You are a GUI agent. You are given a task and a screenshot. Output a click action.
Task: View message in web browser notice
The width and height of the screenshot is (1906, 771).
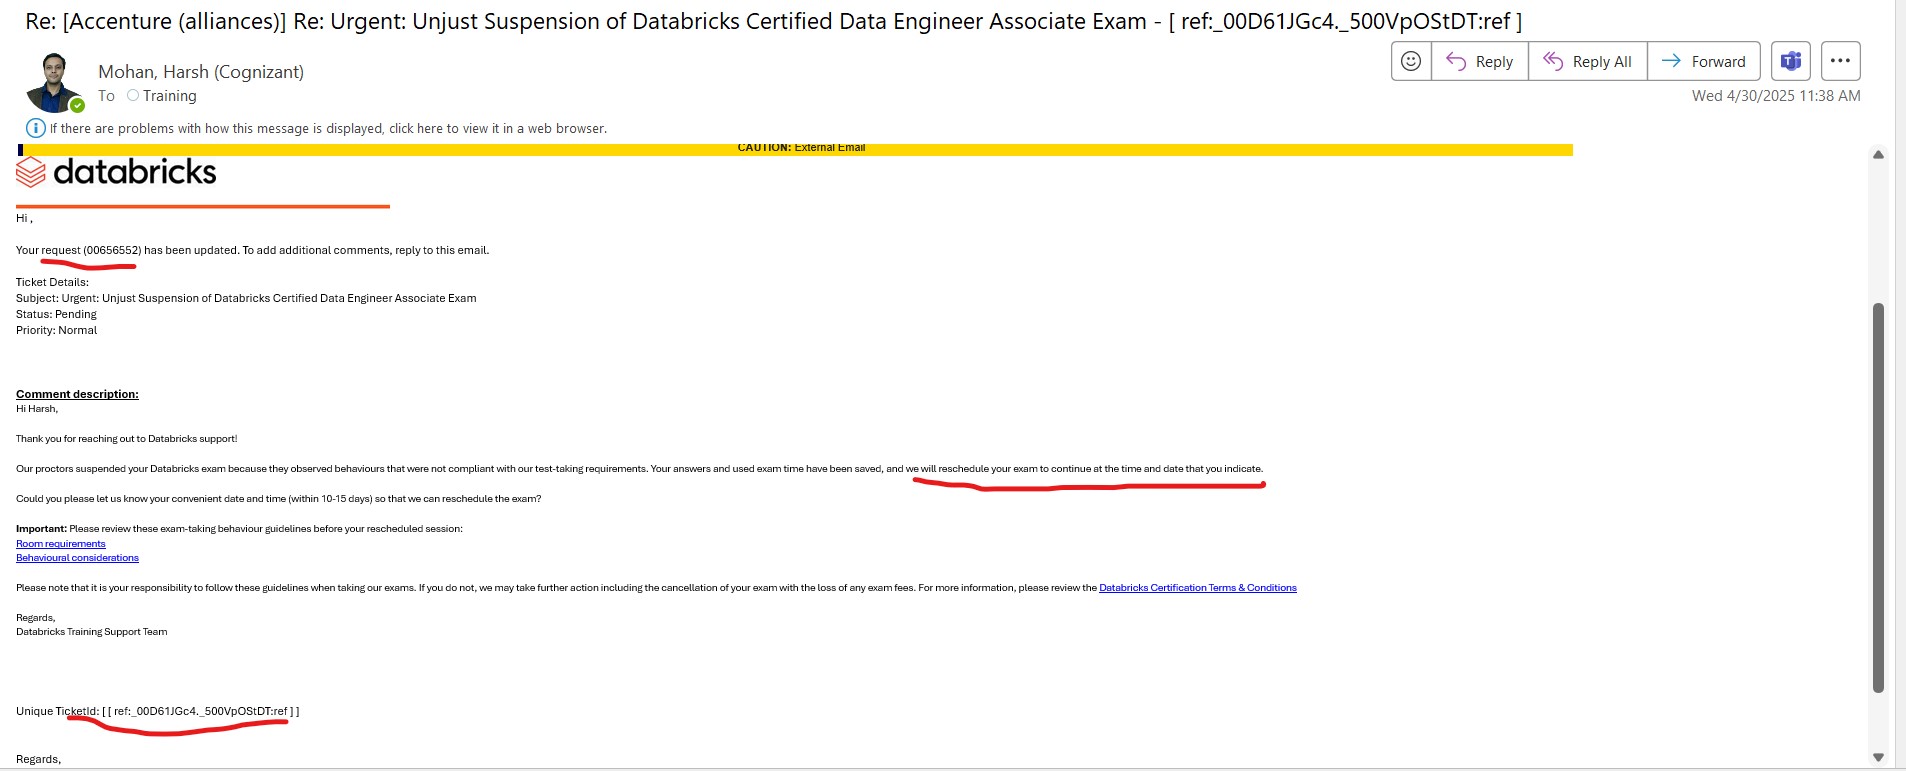pyautogui.click(x=328, y=128)
